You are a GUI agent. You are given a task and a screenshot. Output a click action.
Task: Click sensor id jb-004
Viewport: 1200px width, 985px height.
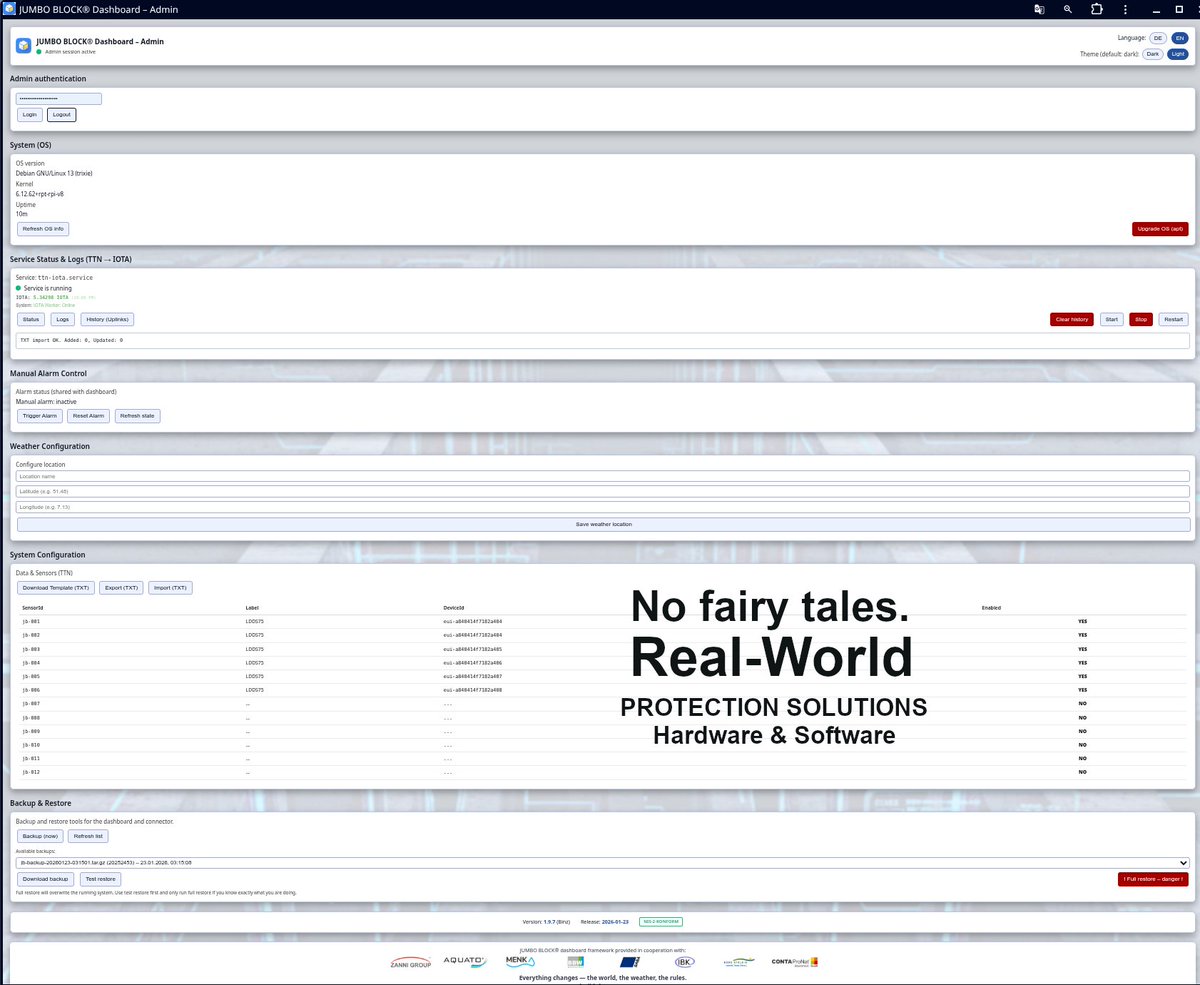(x=31, y=663)
